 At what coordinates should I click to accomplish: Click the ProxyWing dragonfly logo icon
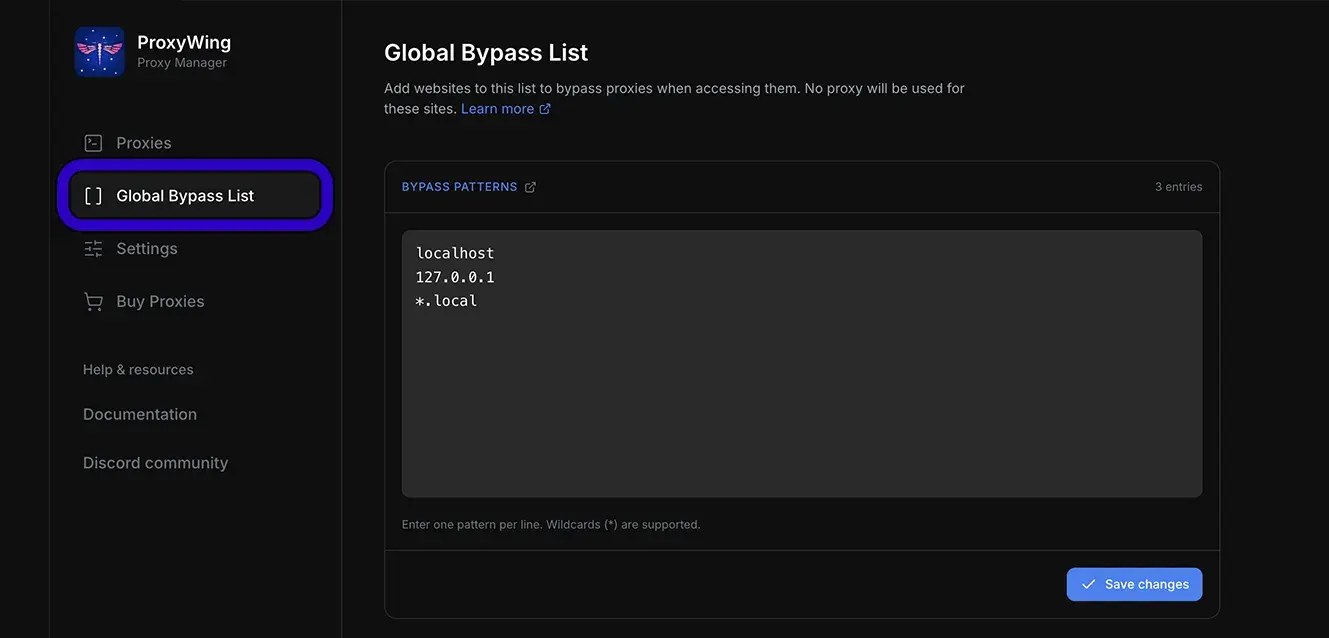click(99, 49)
